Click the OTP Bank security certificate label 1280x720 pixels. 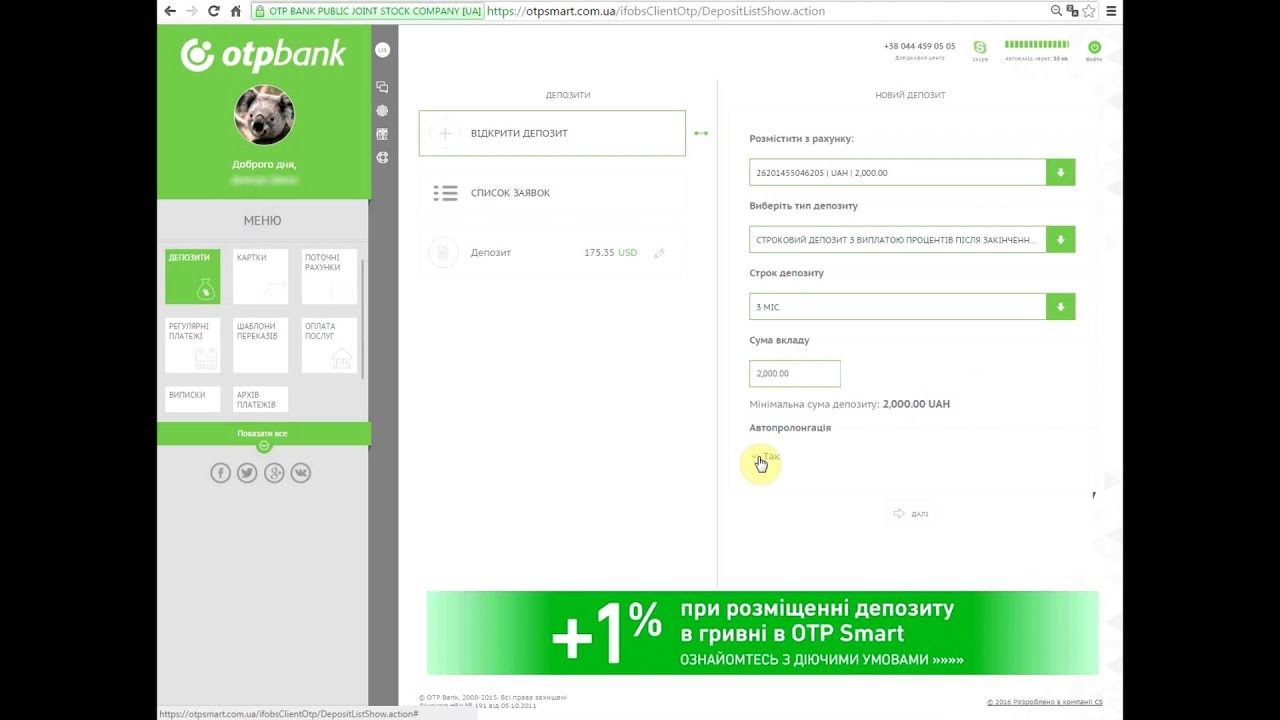(x=368, y=11)
